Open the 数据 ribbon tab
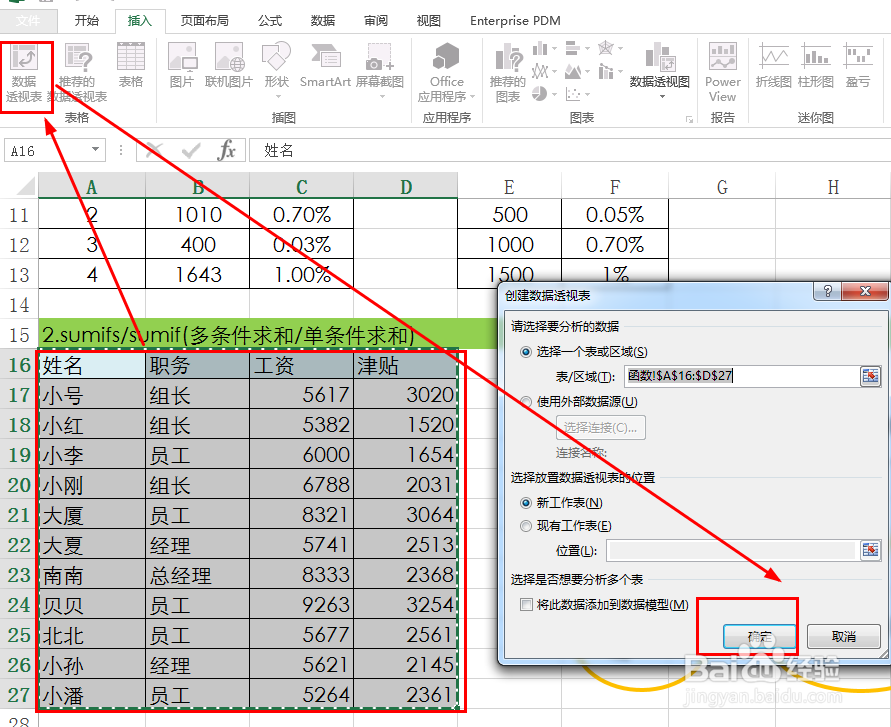 [x=322, y=20]
